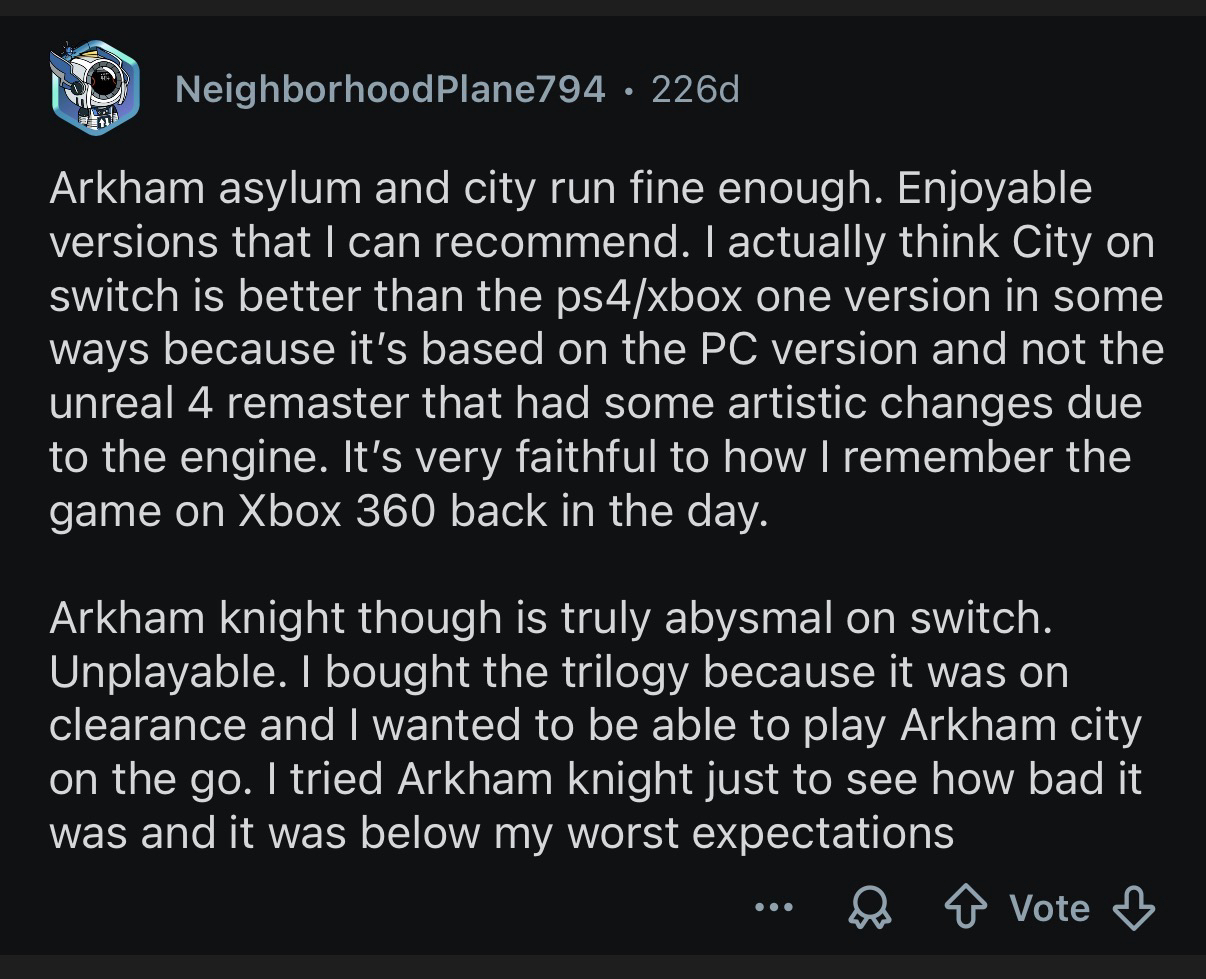The width and height of the screenshot is (1206, 979).
Task: Tap the first paragraph starting "Arkham asylum"
Action: (x=600, y=350)
